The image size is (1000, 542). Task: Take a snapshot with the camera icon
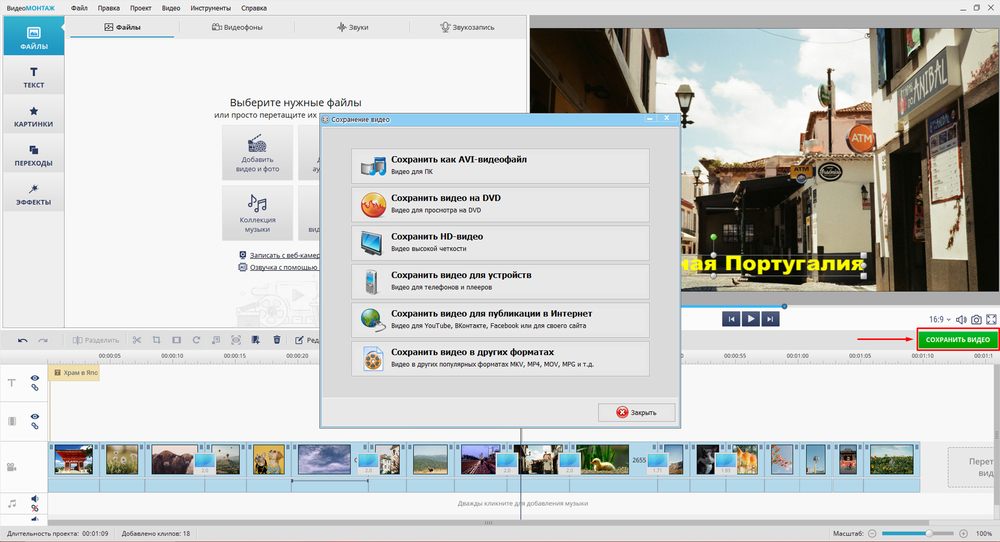(x=976, y=319)
